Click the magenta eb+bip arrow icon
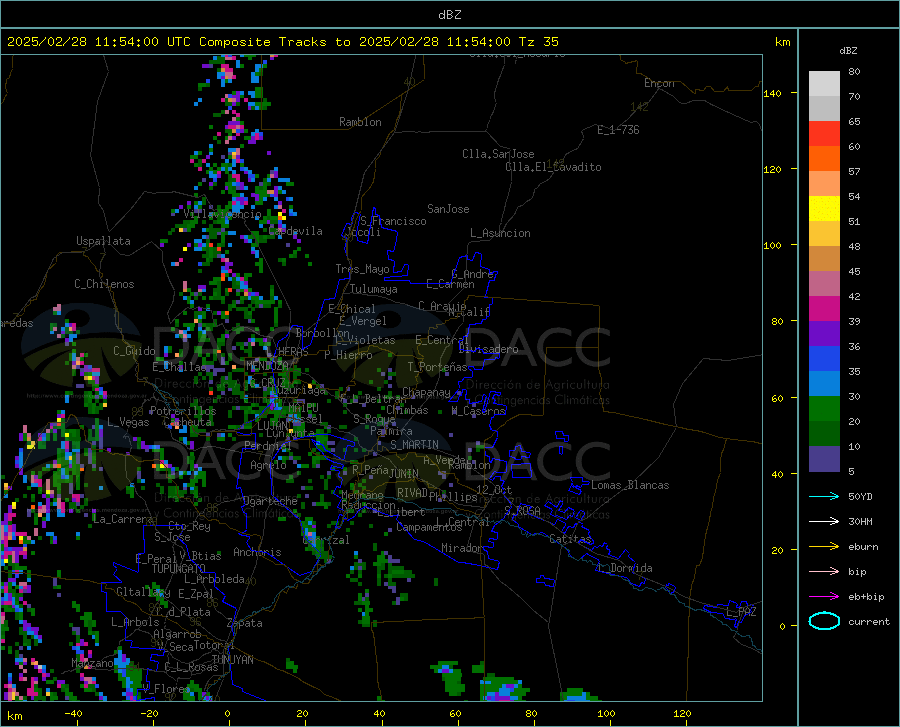This screenshot has height=727, width=900. click(824, 596)
